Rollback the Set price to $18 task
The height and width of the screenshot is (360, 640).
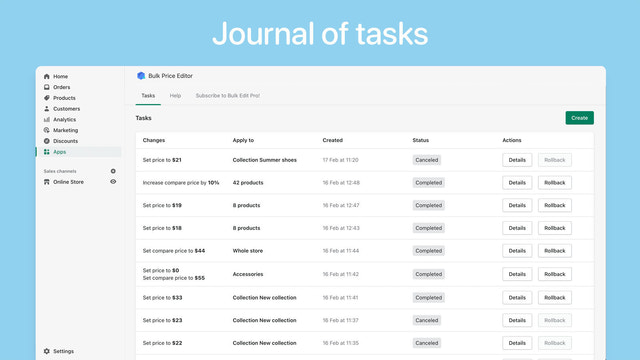pos(555,228)
